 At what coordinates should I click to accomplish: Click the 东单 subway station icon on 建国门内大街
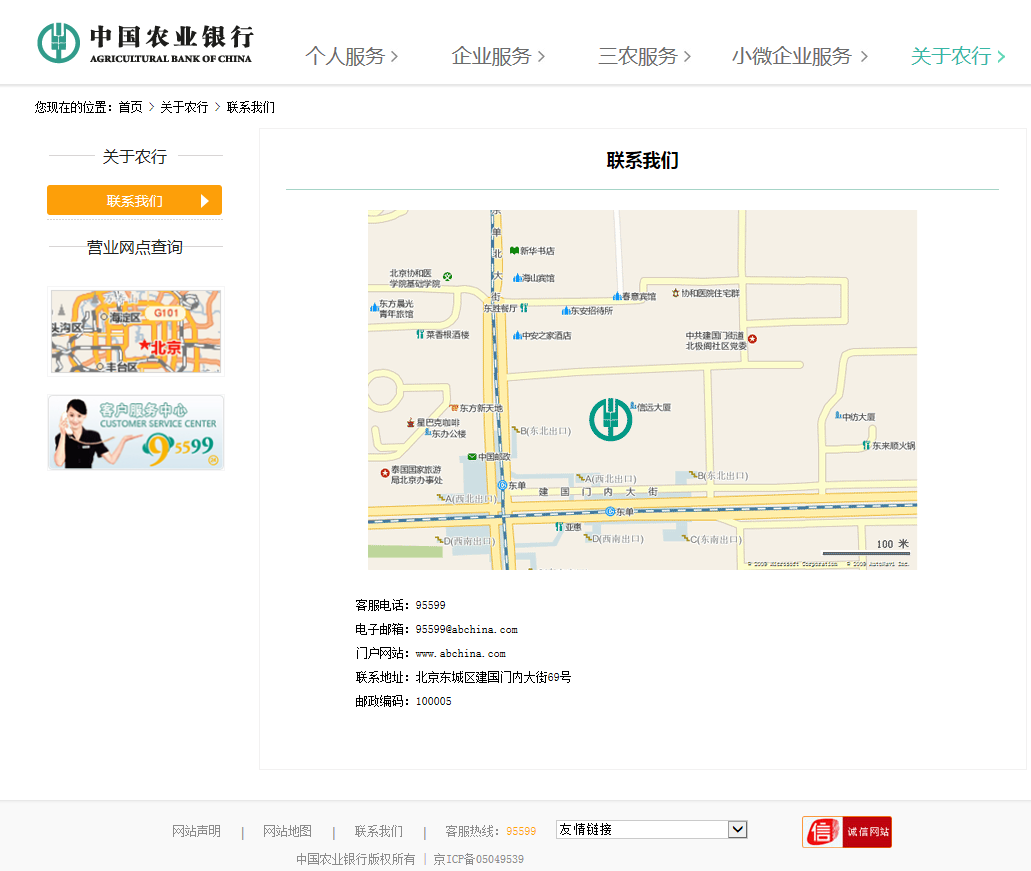[610, 511]
